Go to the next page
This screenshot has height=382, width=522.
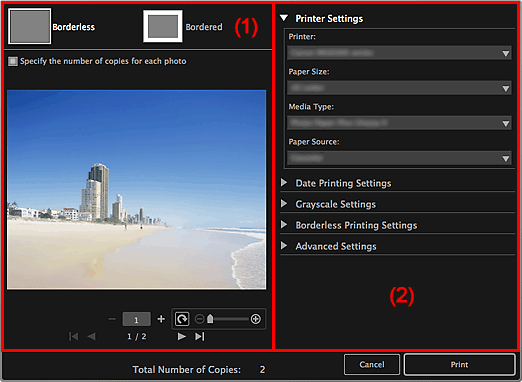pos(182,337)
